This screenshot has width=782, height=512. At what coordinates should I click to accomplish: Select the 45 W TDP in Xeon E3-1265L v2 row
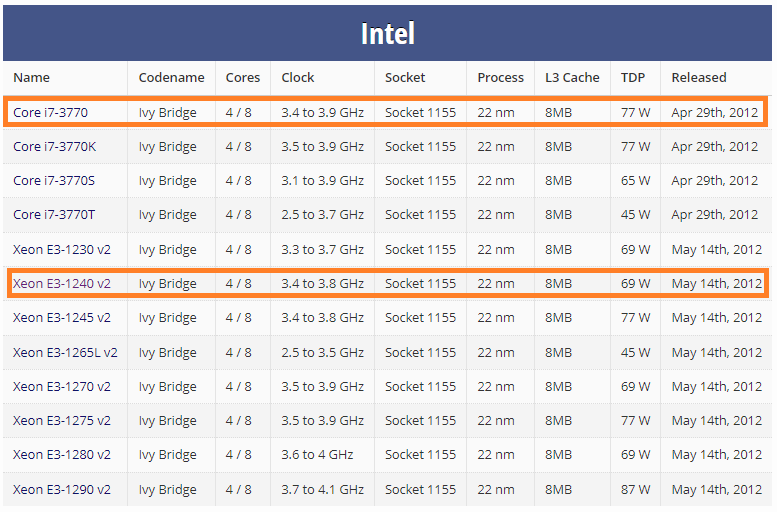point(635,352)
